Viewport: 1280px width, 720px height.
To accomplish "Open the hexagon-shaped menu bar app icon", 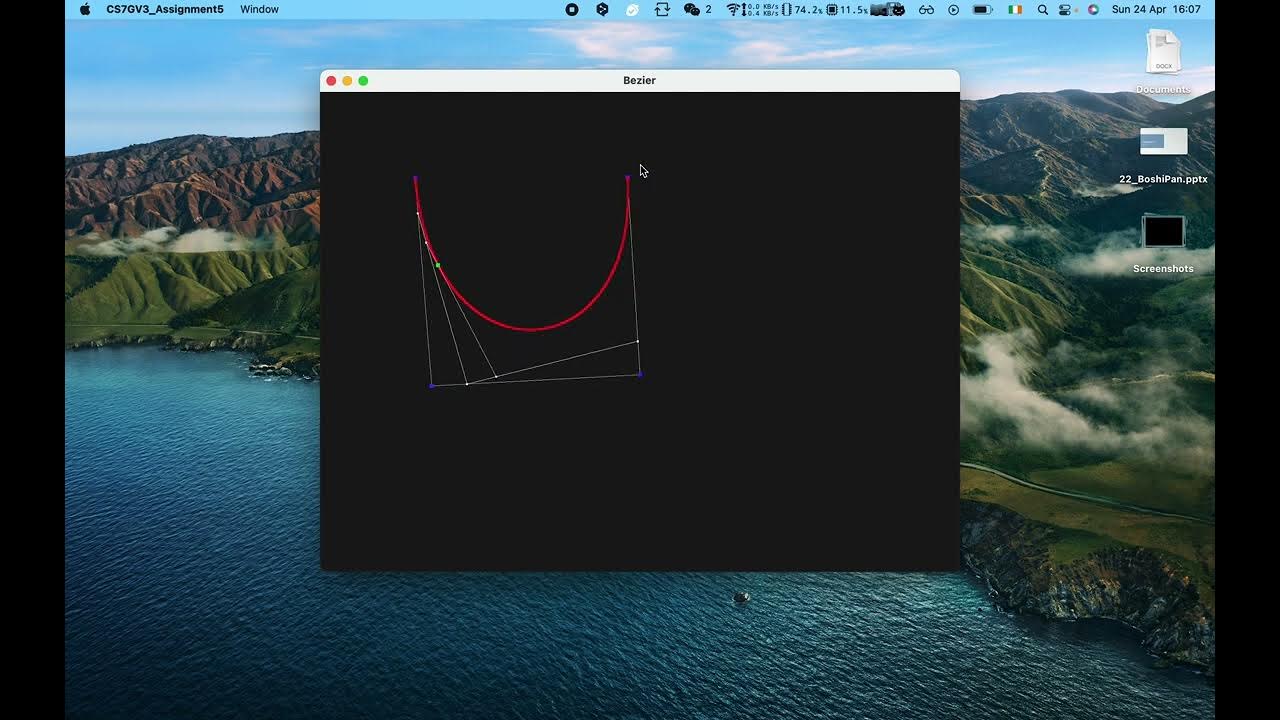I will click(x=602, y=9).
